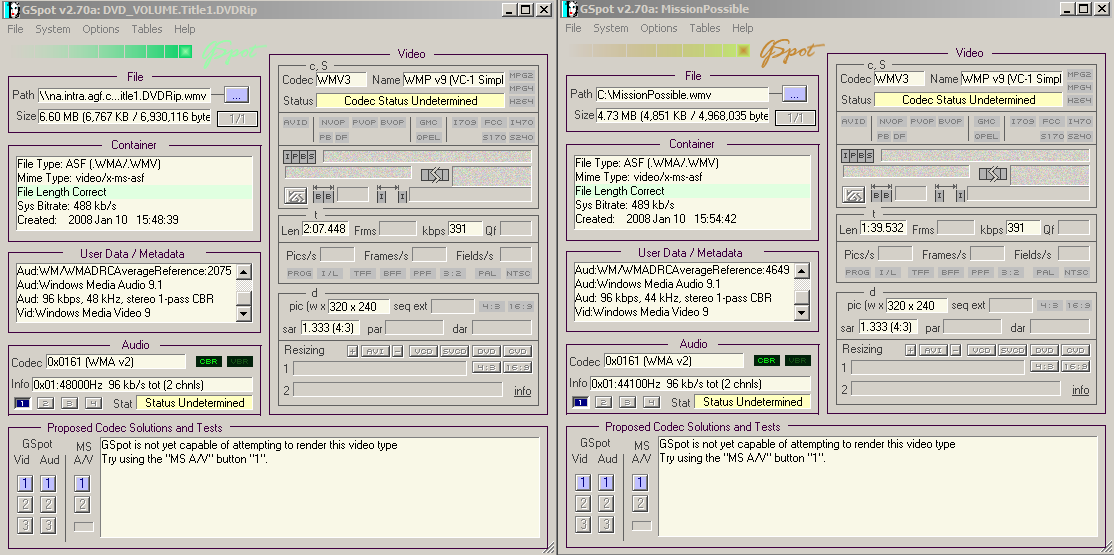Screen dimensions: 1114x555
Task: Click IPBS frame-type icon in DVD_VOLUME window
Action: pyautogui.click(x=299, y=156)
